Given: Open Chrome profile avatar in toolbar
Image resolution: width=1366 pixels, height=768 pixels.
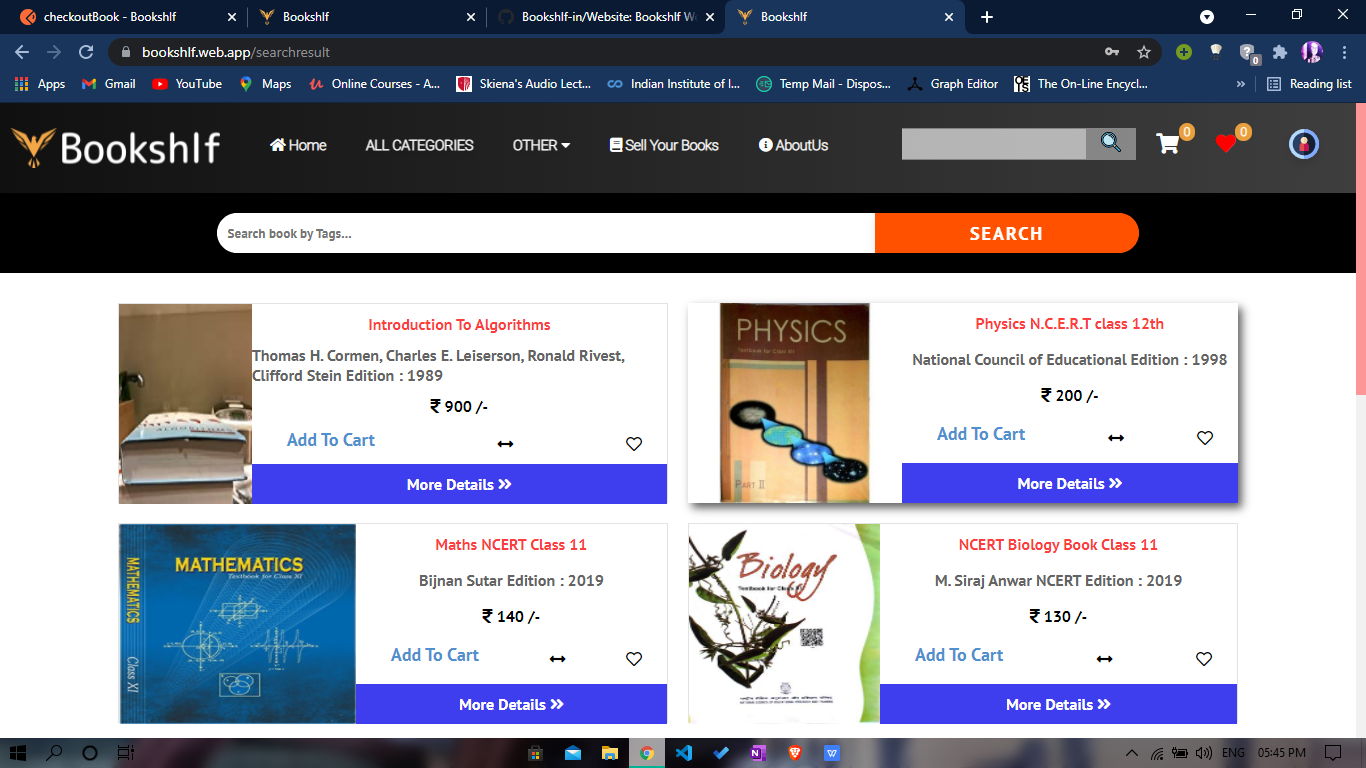Looking at the screenshot, I should [x=1312, y=52].
